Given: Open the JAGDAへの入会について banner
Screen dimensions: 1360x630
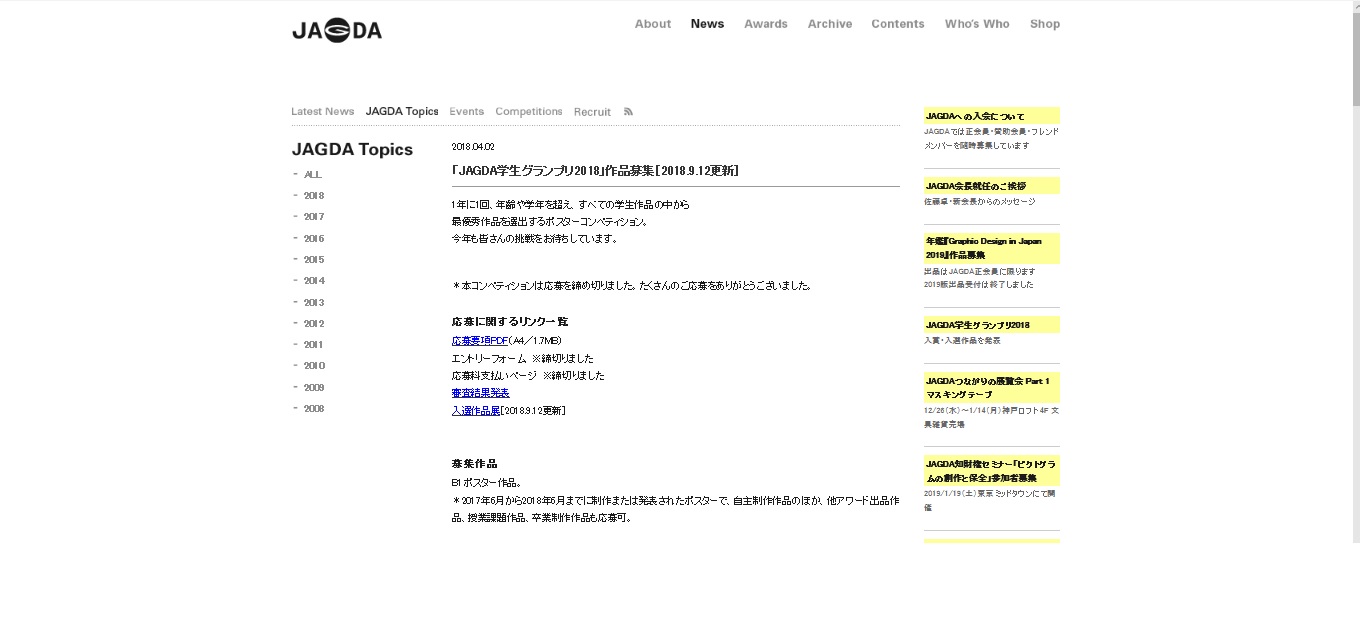Looking at the screenshot, I should tap(992, 116).
